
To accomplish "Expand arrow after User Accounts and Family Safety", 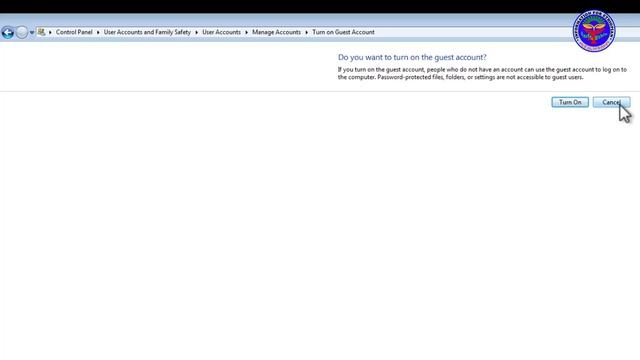I will pyautogui.click(x=196, y=32).
